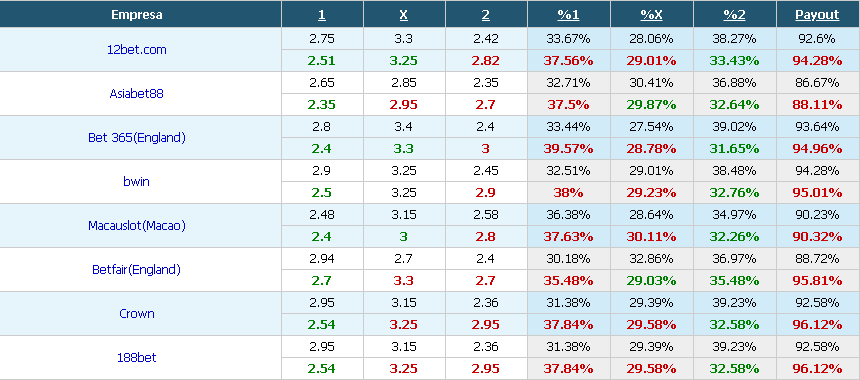Open the 188bet bookmaker link
Screen dimensions: 860x380
pyautogui.click(x=137, y=358)
